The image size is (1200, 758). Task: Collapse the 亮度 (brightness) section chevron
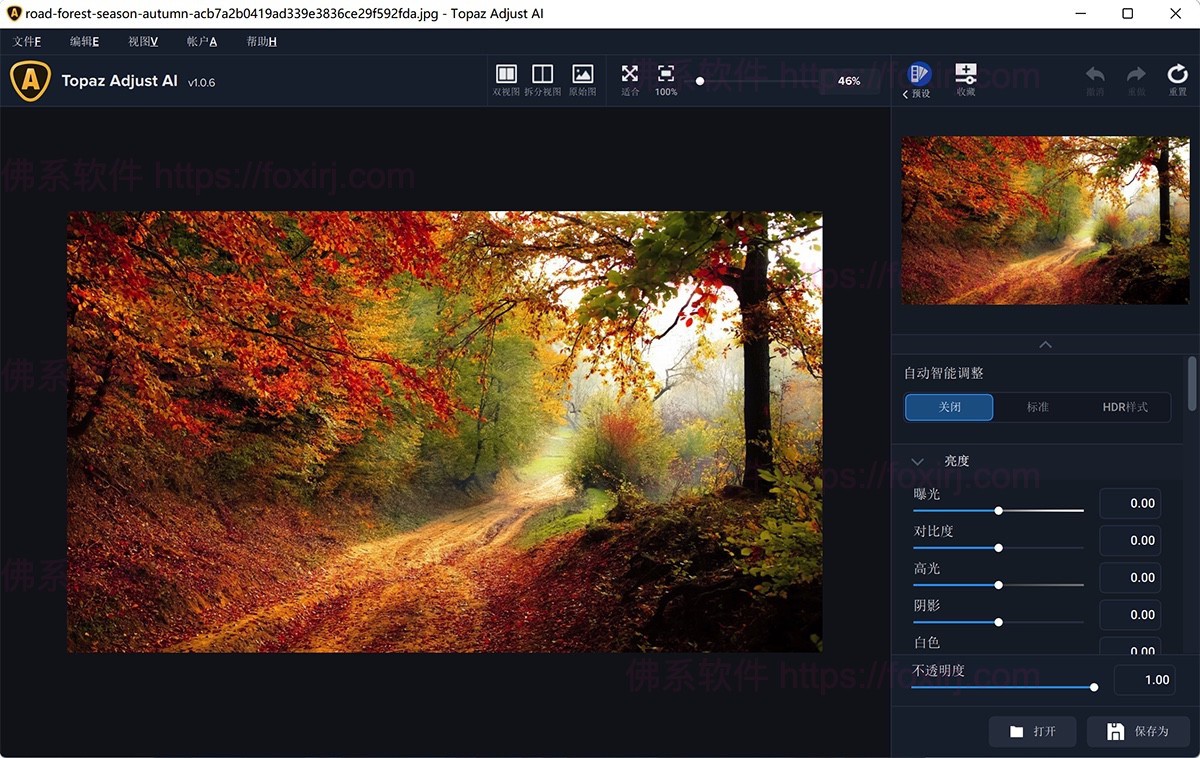[917, 461]
